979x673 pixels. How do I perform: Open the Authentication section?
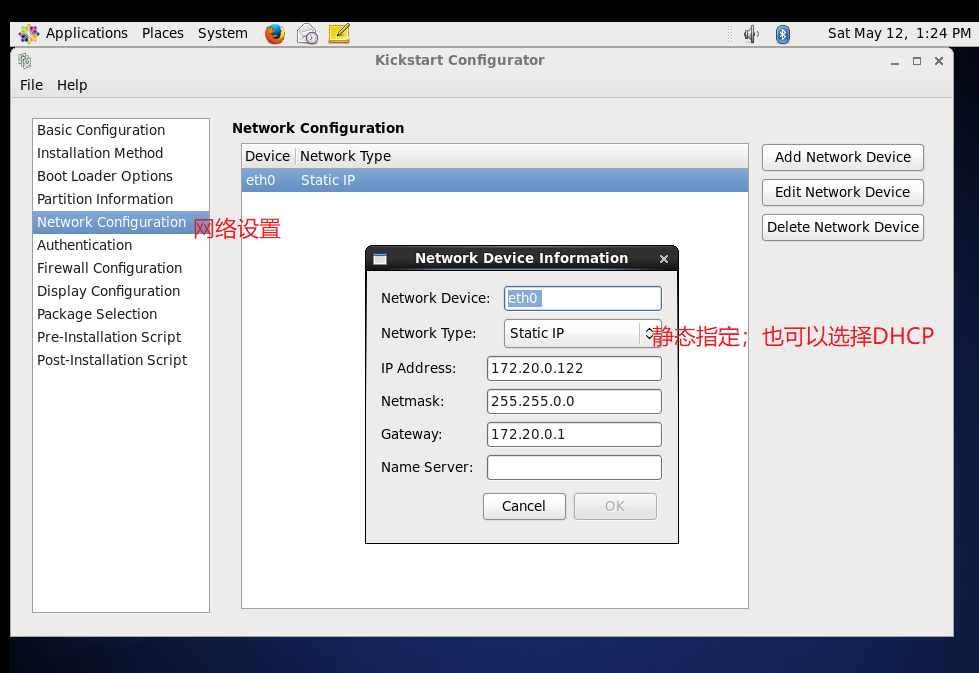(x=121, y=245)
